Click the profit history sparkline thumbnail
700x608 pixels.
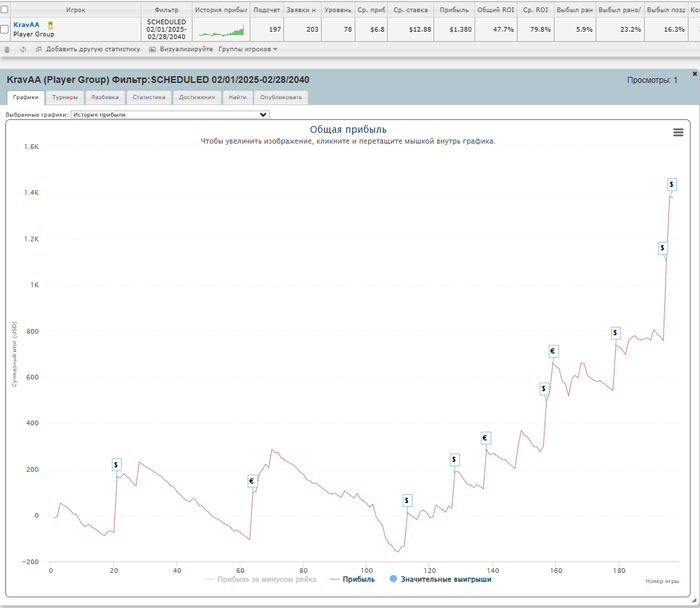220,30
